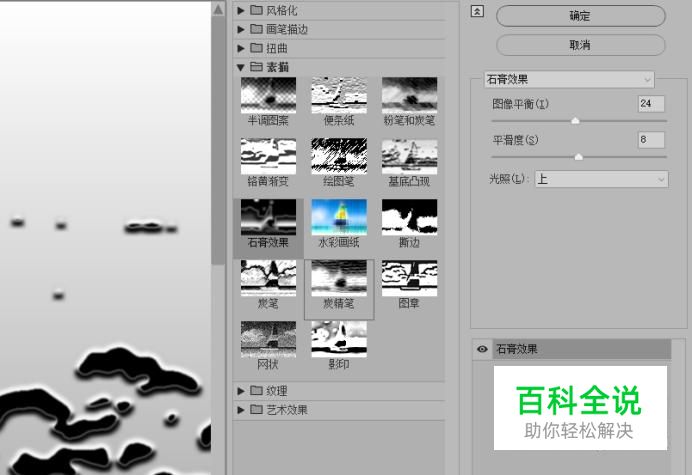
Task: Select the 图章 filter thumbnail
Action: click(410, 278)
